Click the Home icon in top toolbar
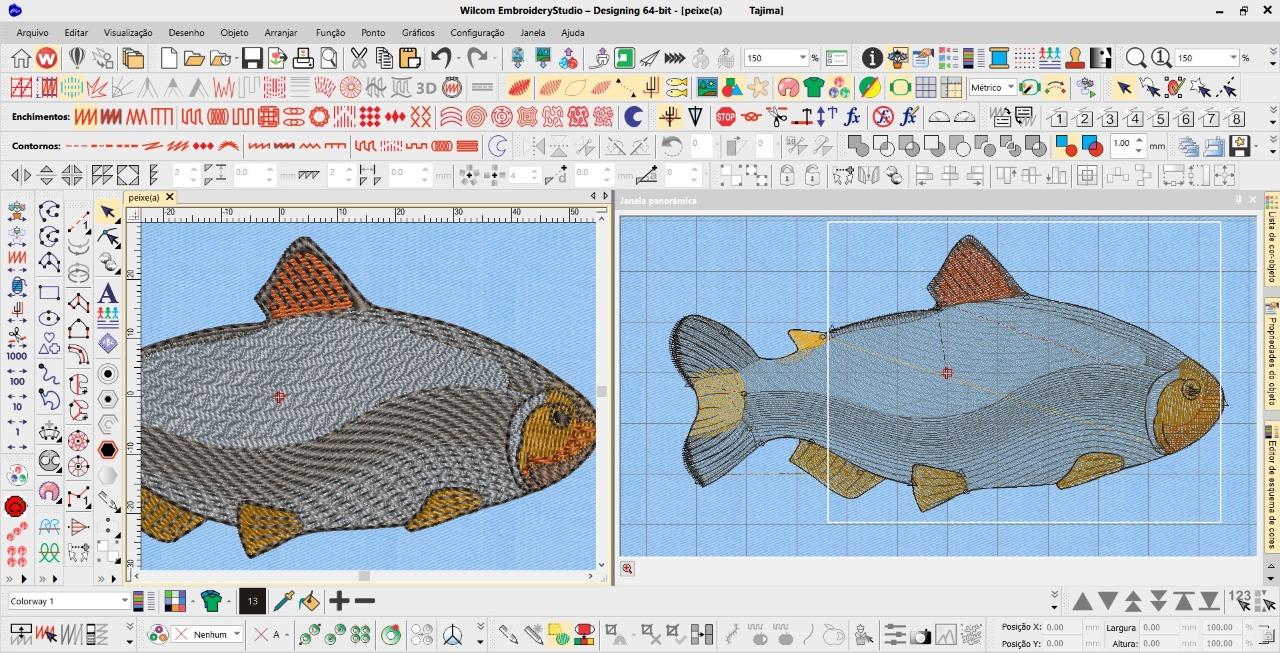Viewport: 1280px width, 653px height. 20,59
